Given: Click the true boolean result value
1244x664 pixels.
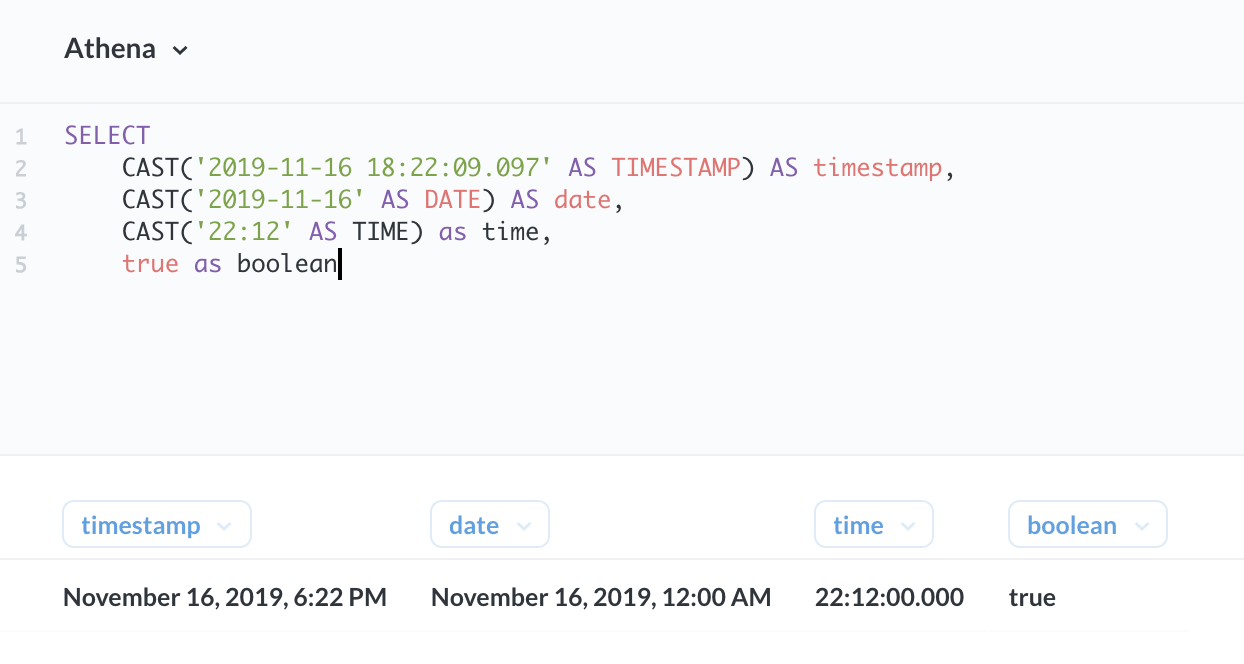Looking at the screenshot, I should coord(1031,597).
